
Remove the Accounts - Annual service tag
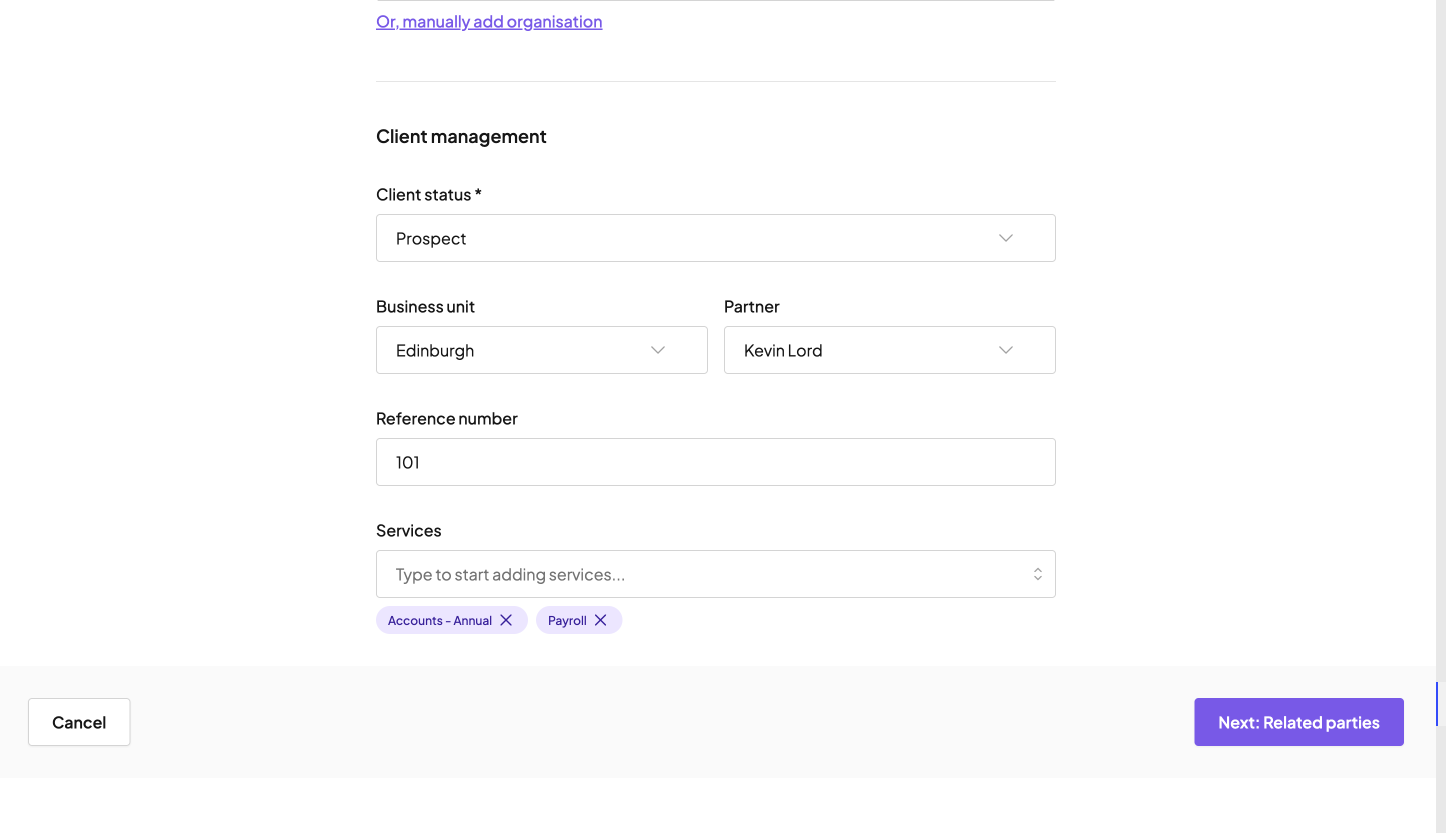[x=506, y=620]
